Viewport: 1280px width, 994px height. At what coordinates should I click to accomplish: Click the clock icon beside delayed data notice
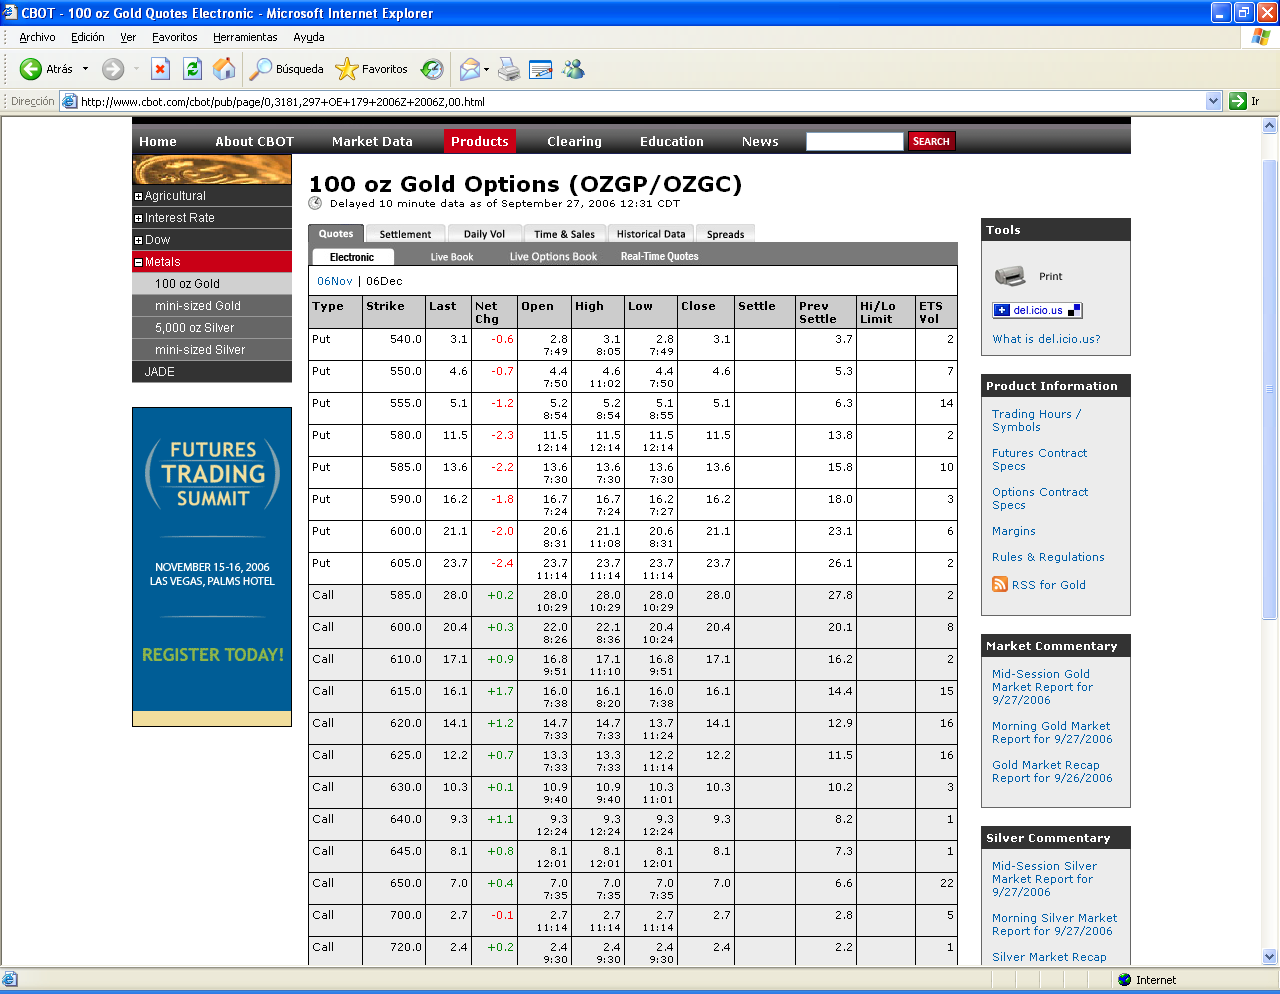pos(315,203)
